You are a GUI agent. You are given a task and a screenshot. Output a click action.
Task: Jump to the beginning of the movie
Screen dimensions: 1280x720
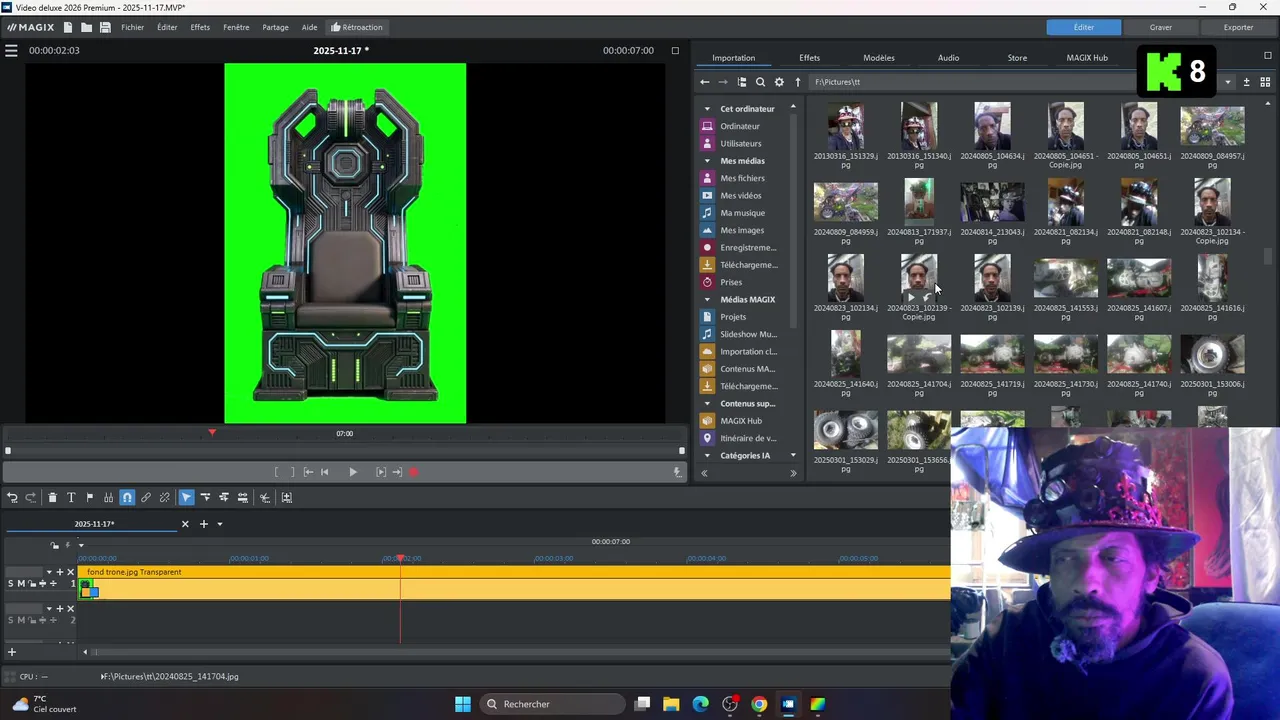point(324,472)
